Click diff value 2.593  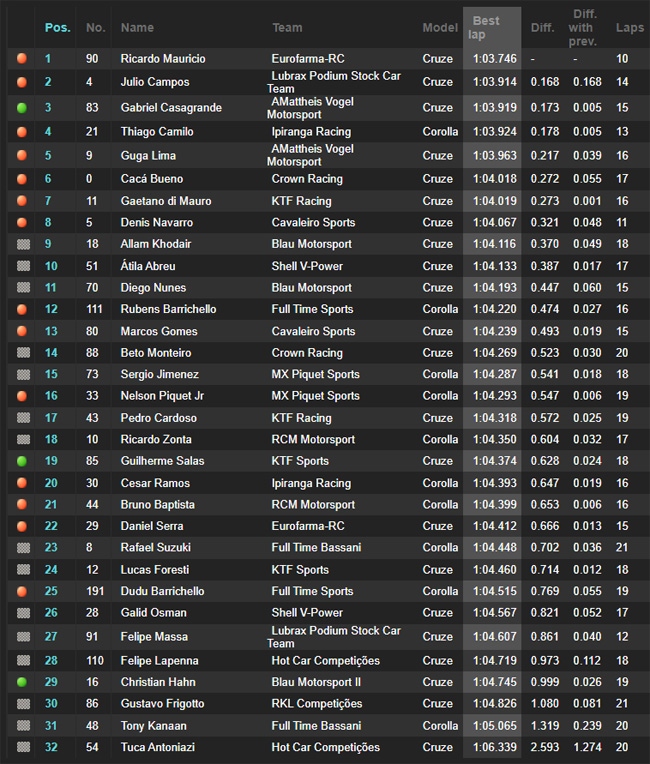(545, 747)
